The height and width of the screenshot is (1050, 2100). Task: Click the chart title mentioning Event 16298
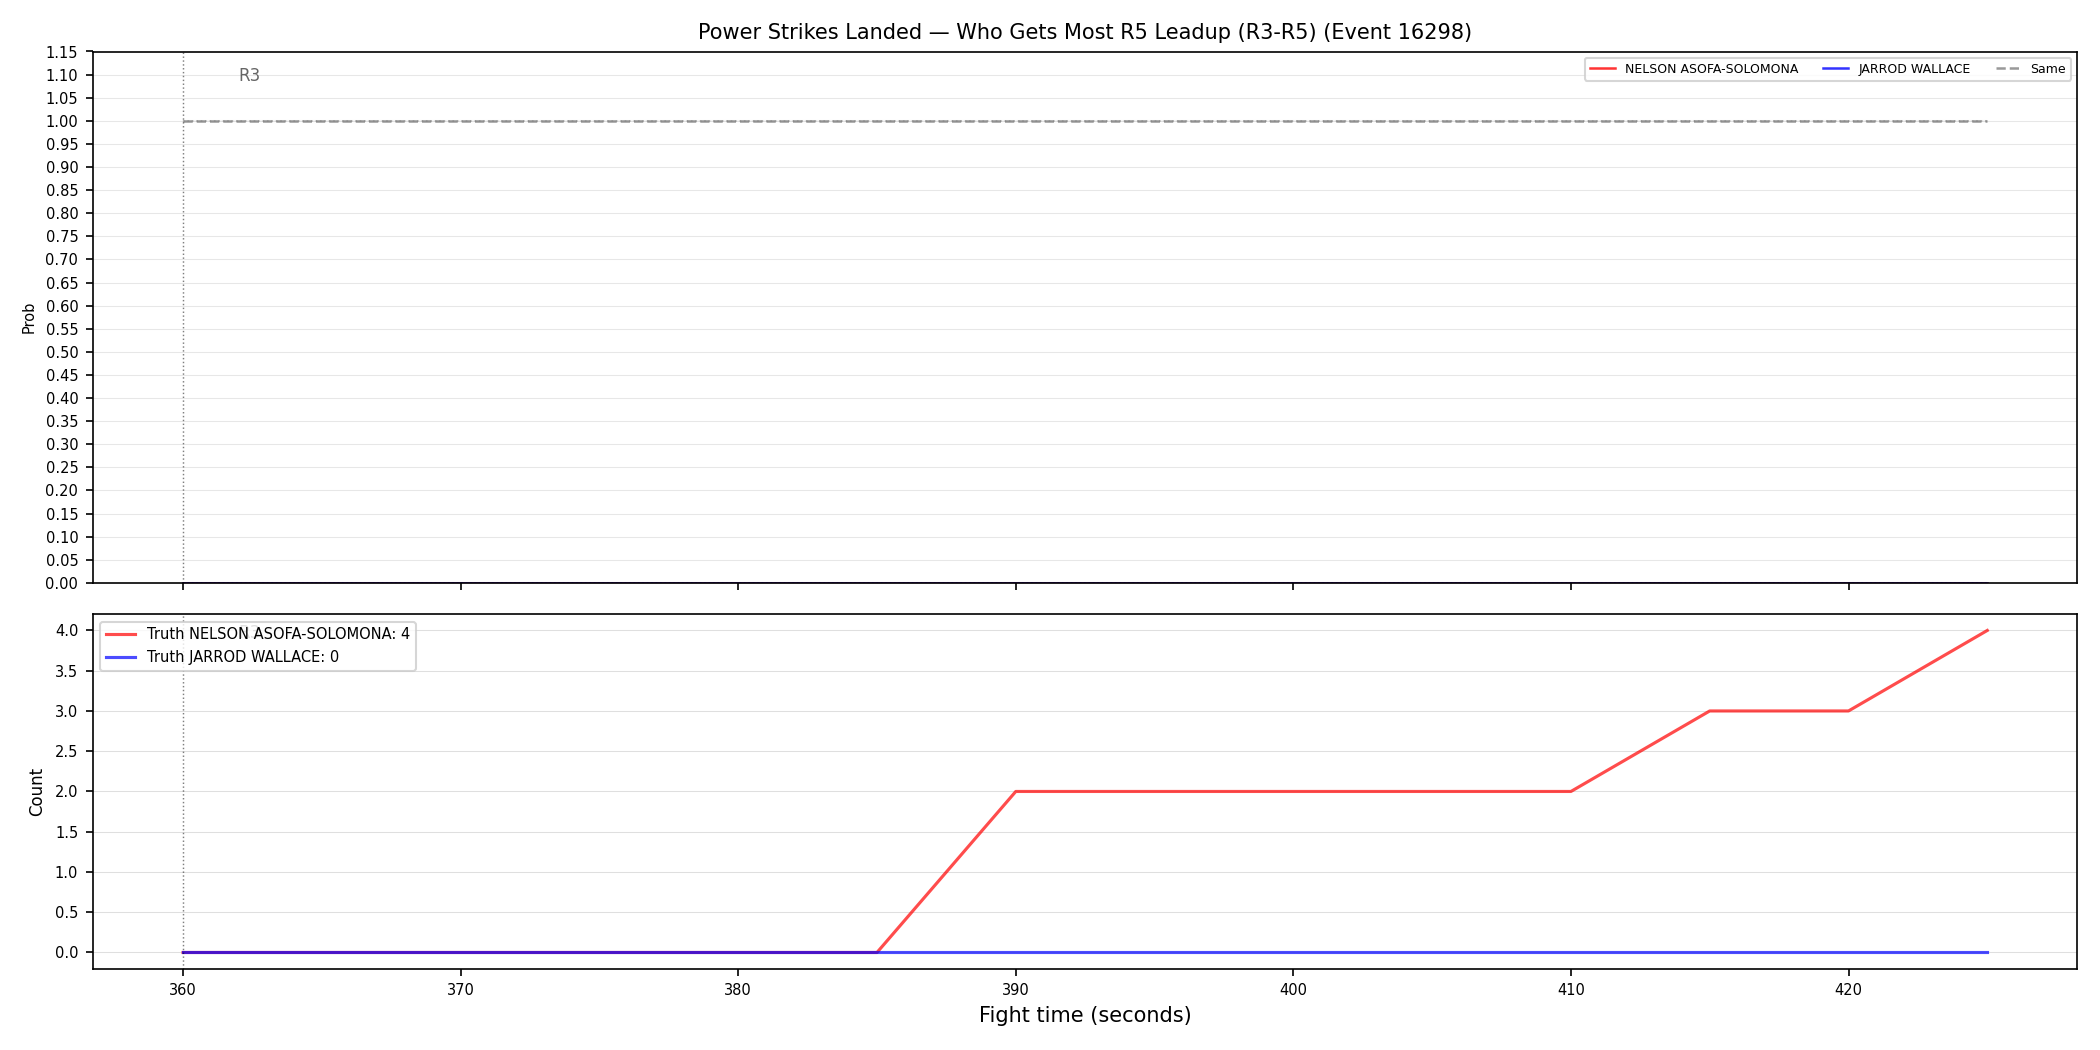(1084, 32)
